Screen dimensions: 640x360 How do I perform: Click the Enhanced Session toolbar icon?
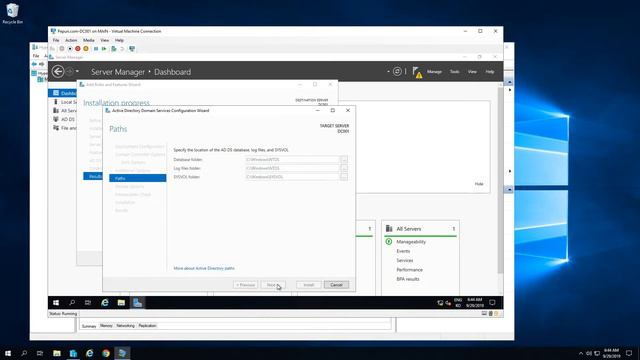tap(132, 49)
